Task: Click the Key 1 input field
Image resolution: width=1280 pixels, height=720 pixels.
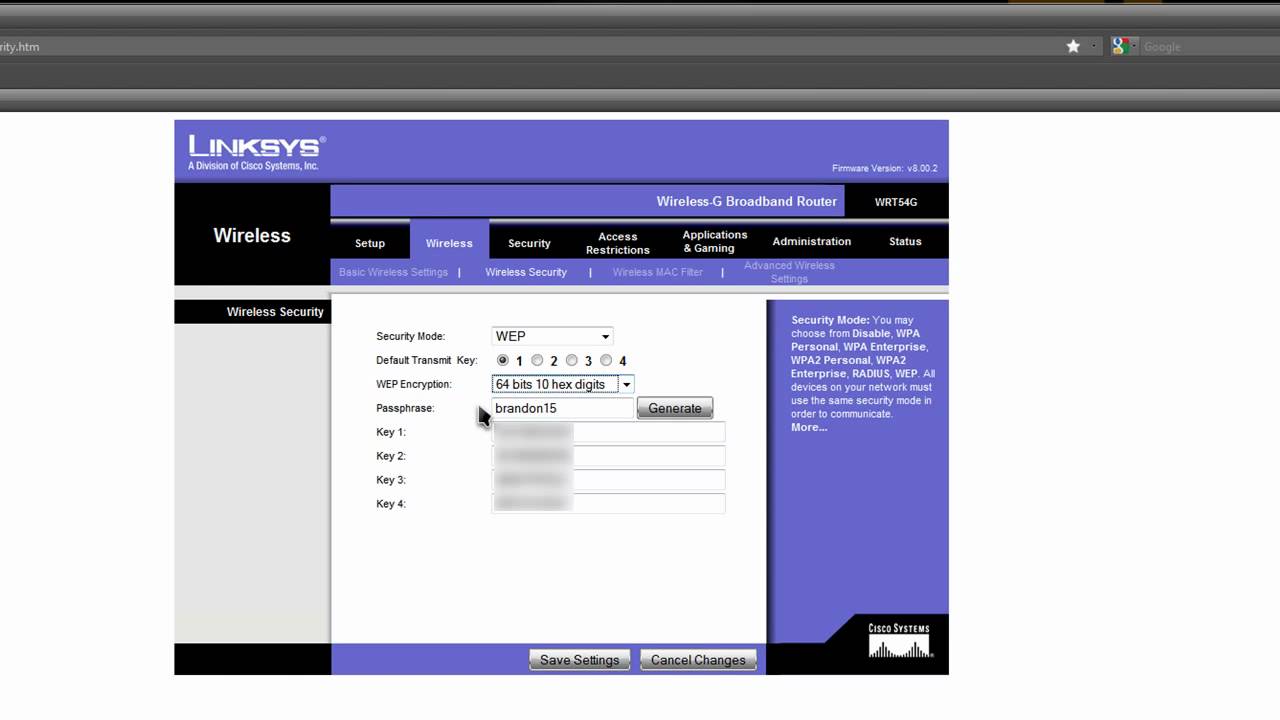Action: click(608, 432)
